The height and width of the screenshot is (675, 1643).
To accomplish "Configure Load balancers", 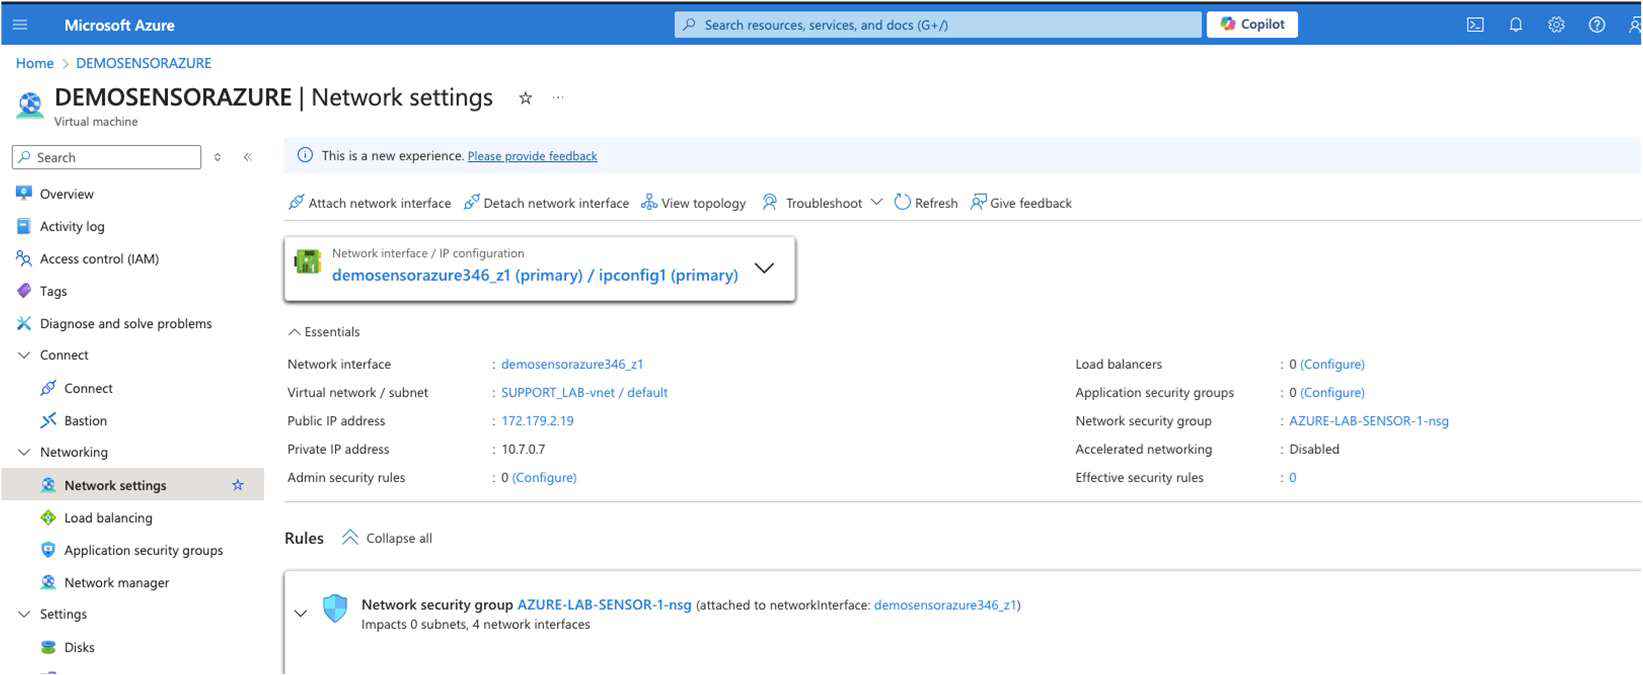I will [x=1332, y=365].
